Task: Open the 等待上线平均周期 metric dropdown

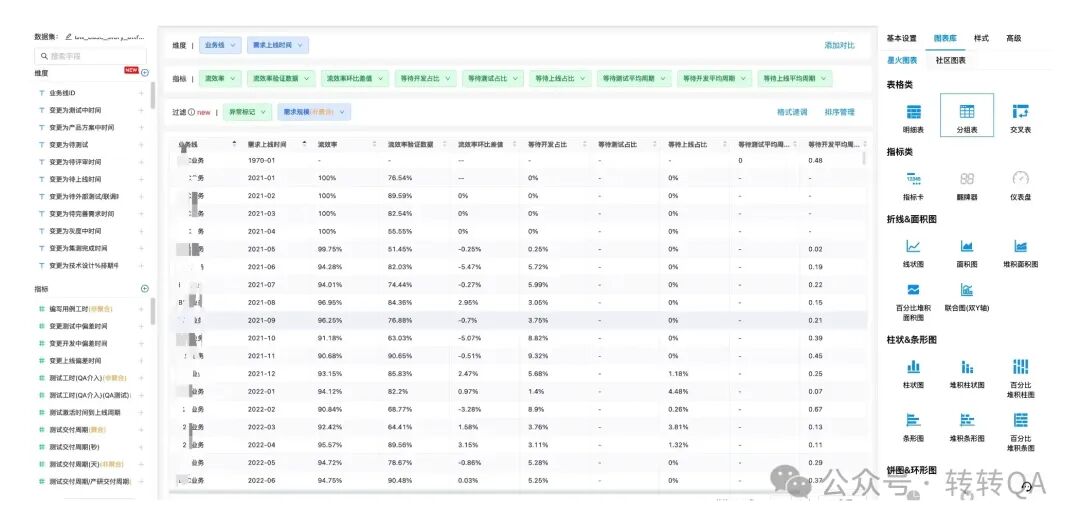Action: tap(794, 78)
